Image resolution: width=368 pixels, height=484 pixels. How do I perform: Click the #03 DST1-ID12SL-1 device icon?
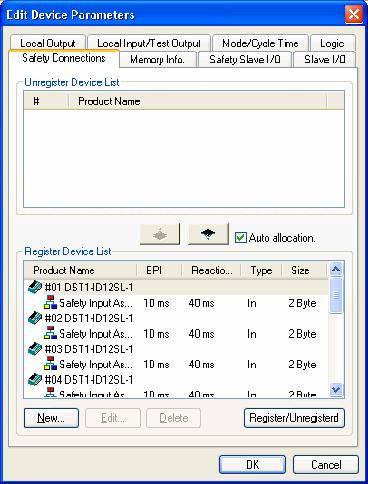point(35,349)
